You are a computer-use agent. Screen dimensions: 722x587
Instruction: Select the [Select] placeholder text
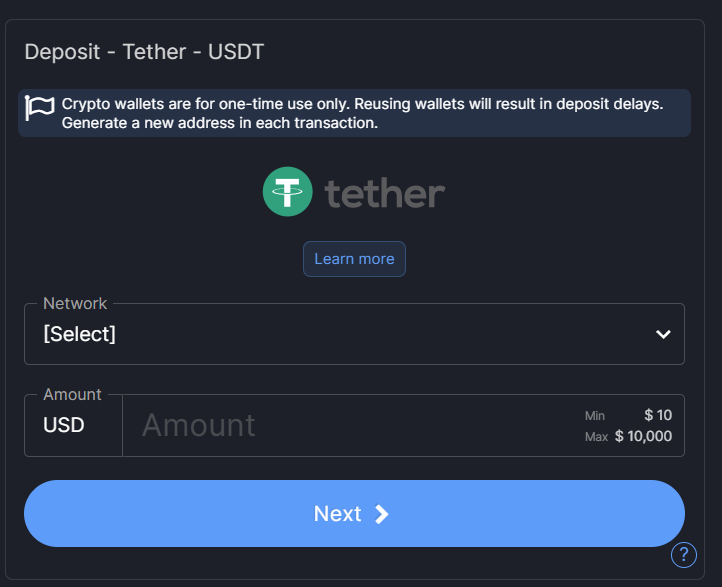pyautogui.click(x=80, y=334)
